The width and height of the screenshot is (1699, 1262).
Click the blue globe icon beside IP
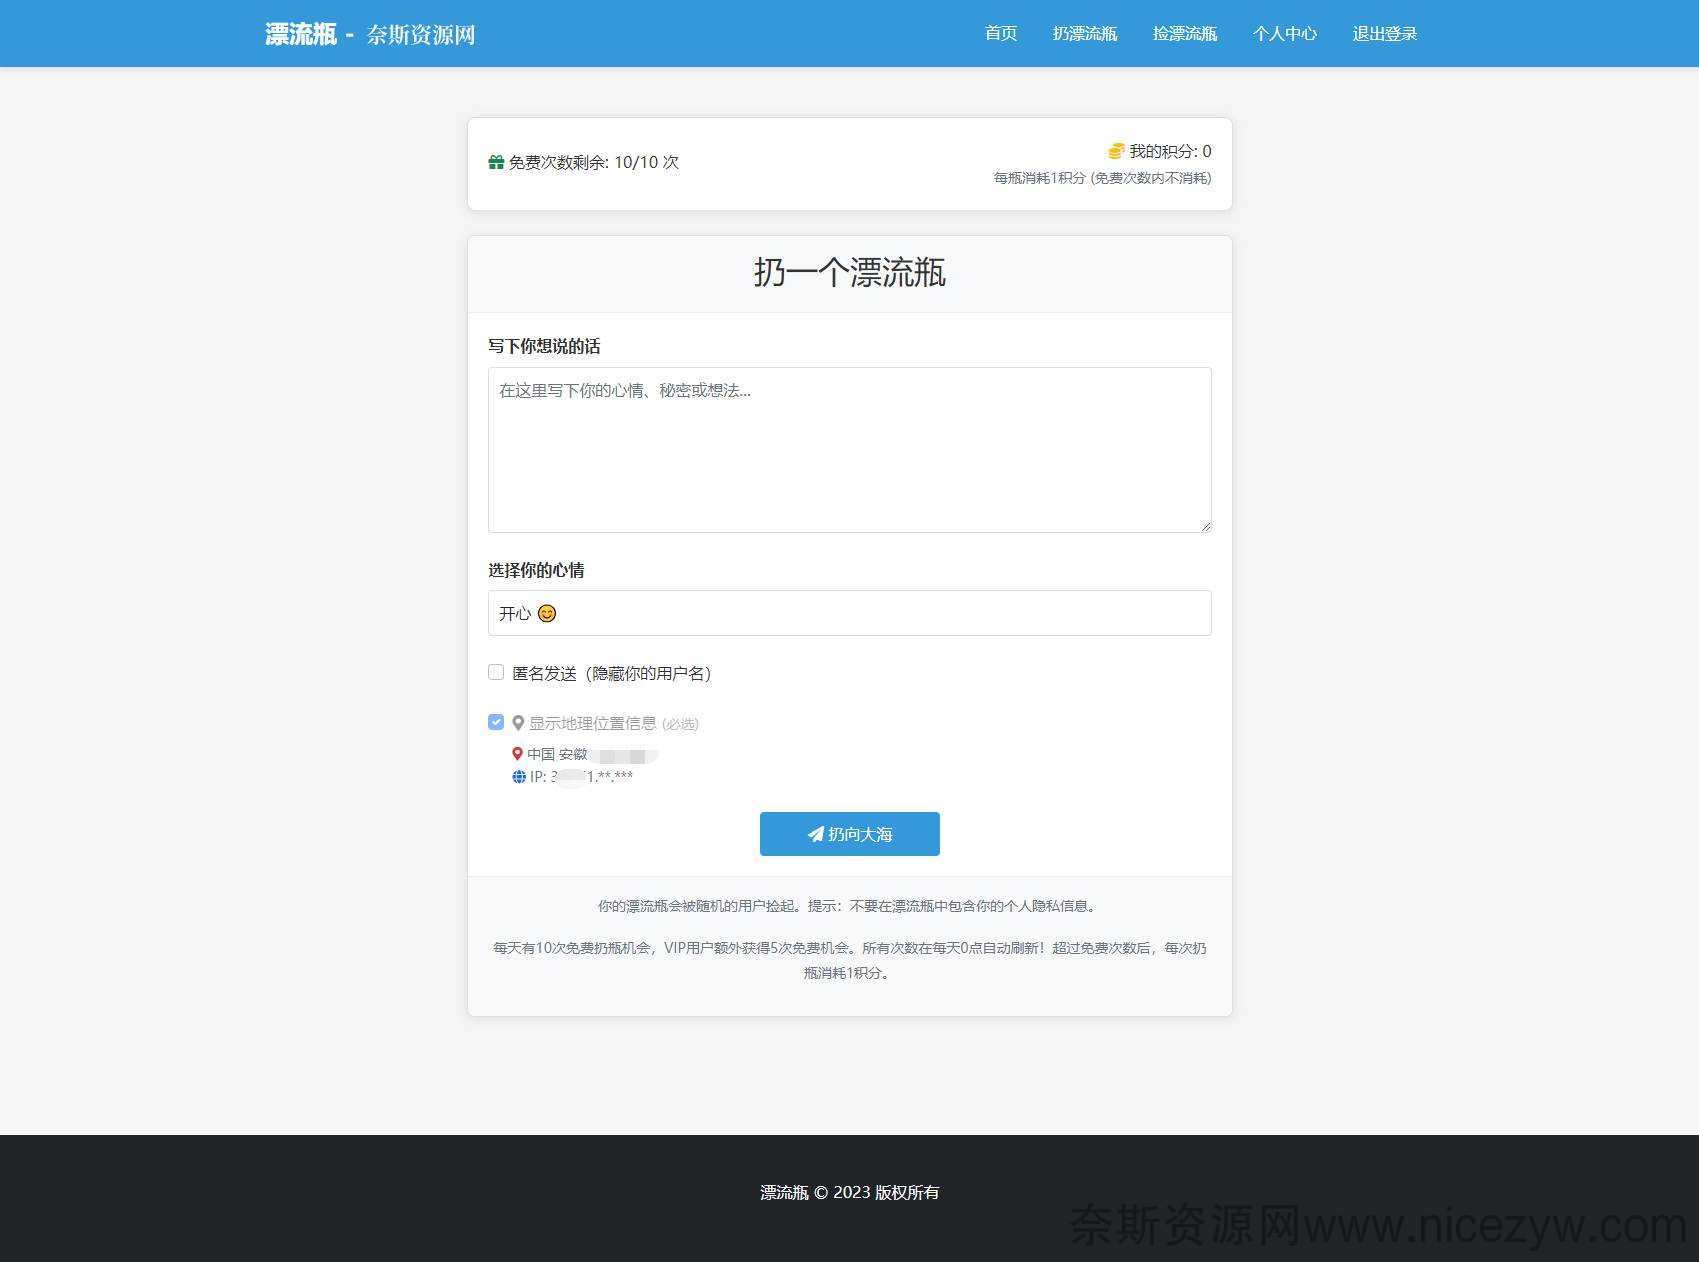coord(519,777)
